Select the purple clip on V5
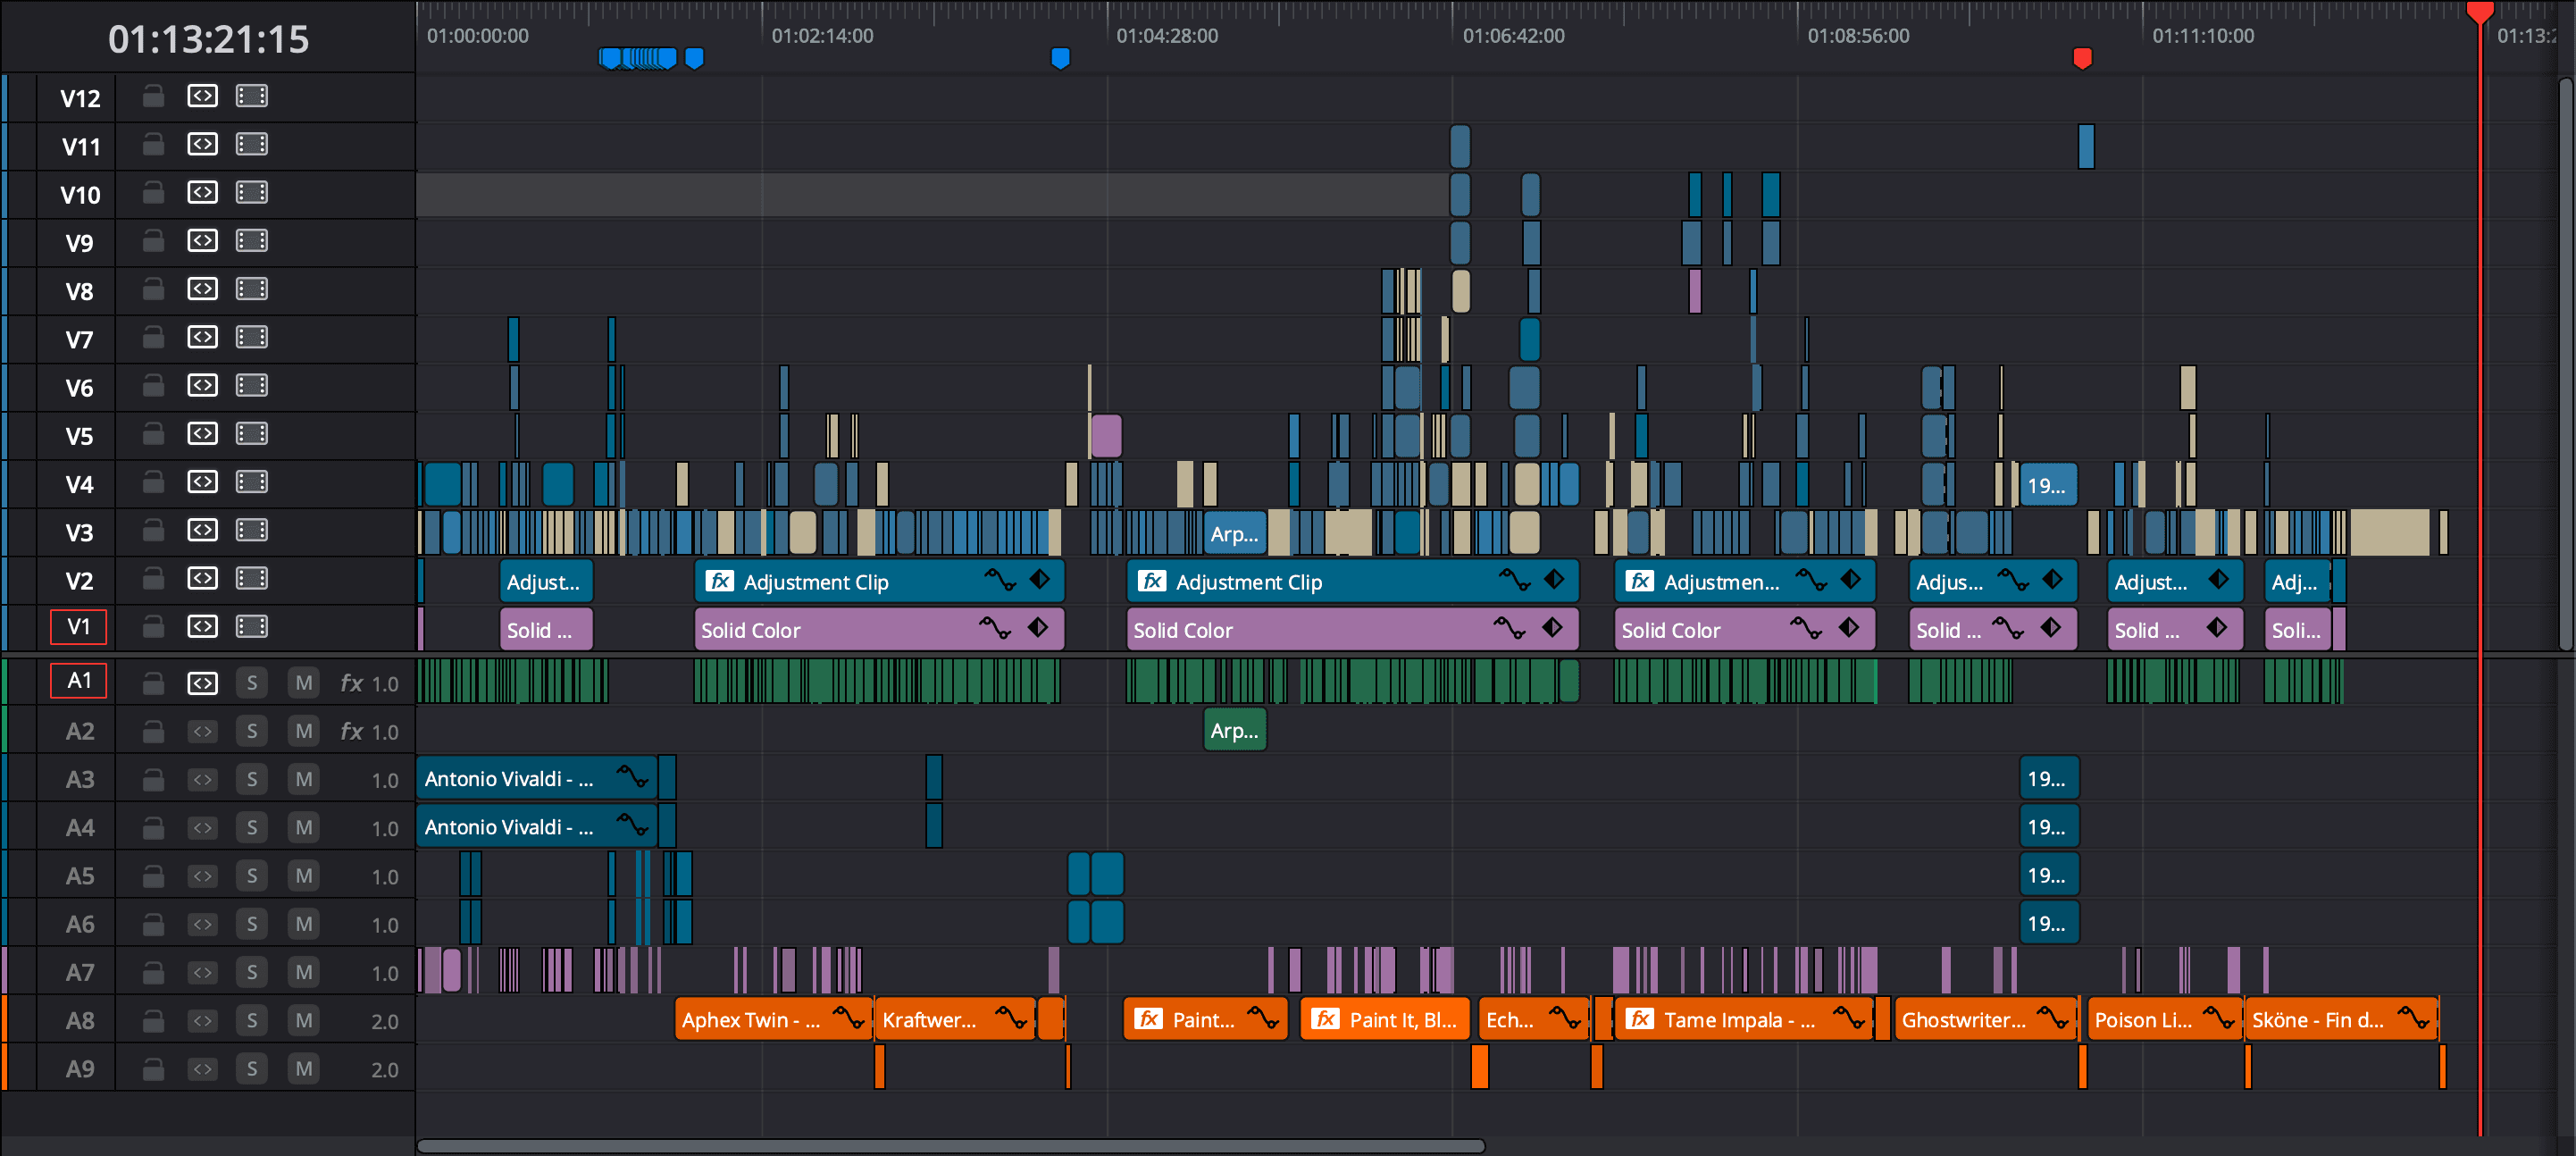2576x1156 pixels. point(1106,436)
